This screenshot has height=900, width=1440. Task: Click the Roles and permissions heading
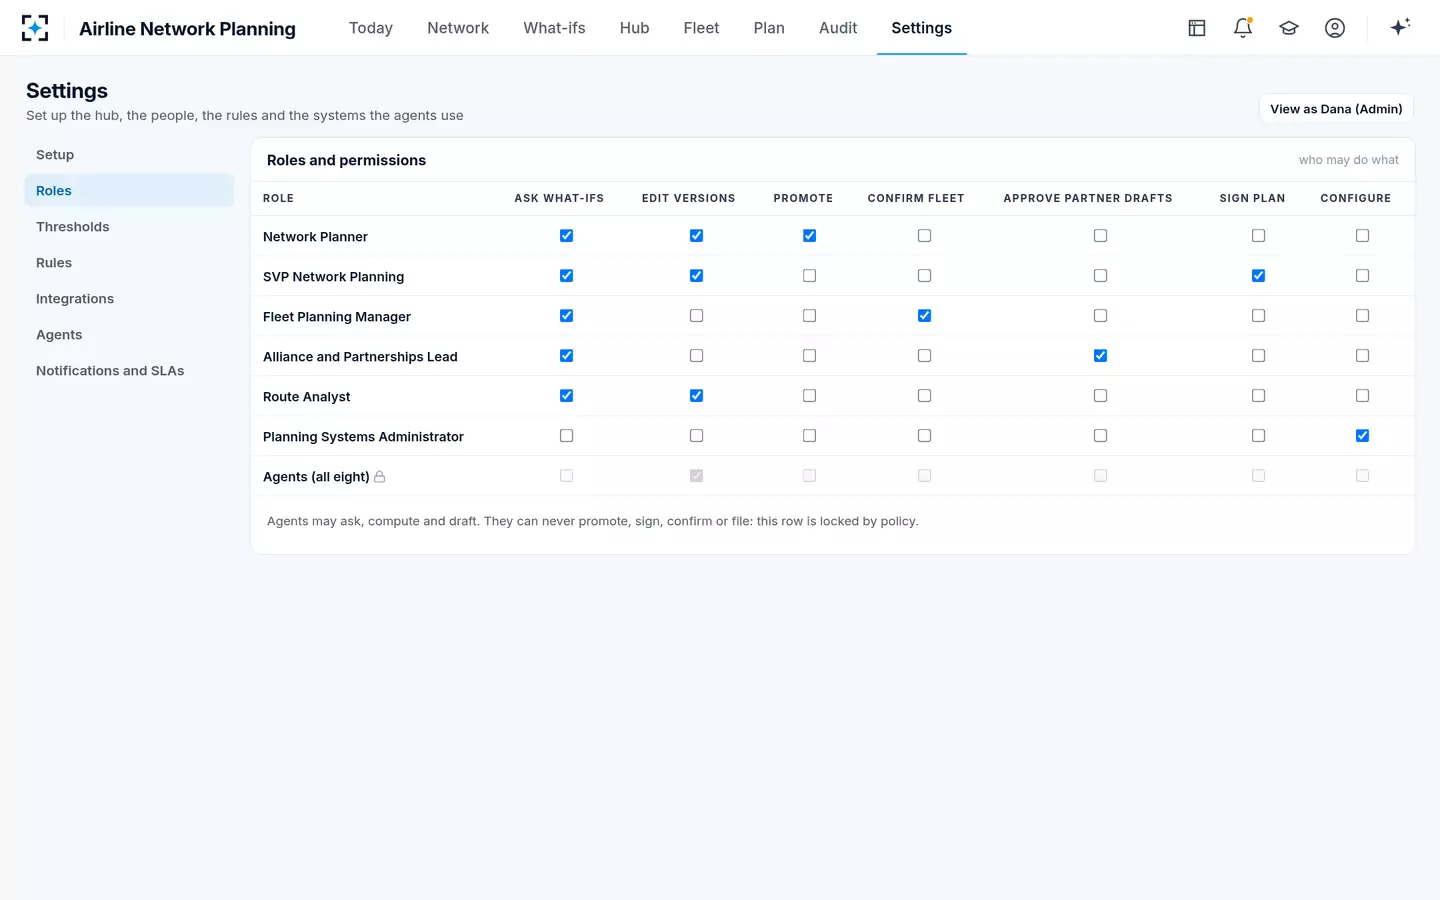pyautogui.click(x=346, y=160)
